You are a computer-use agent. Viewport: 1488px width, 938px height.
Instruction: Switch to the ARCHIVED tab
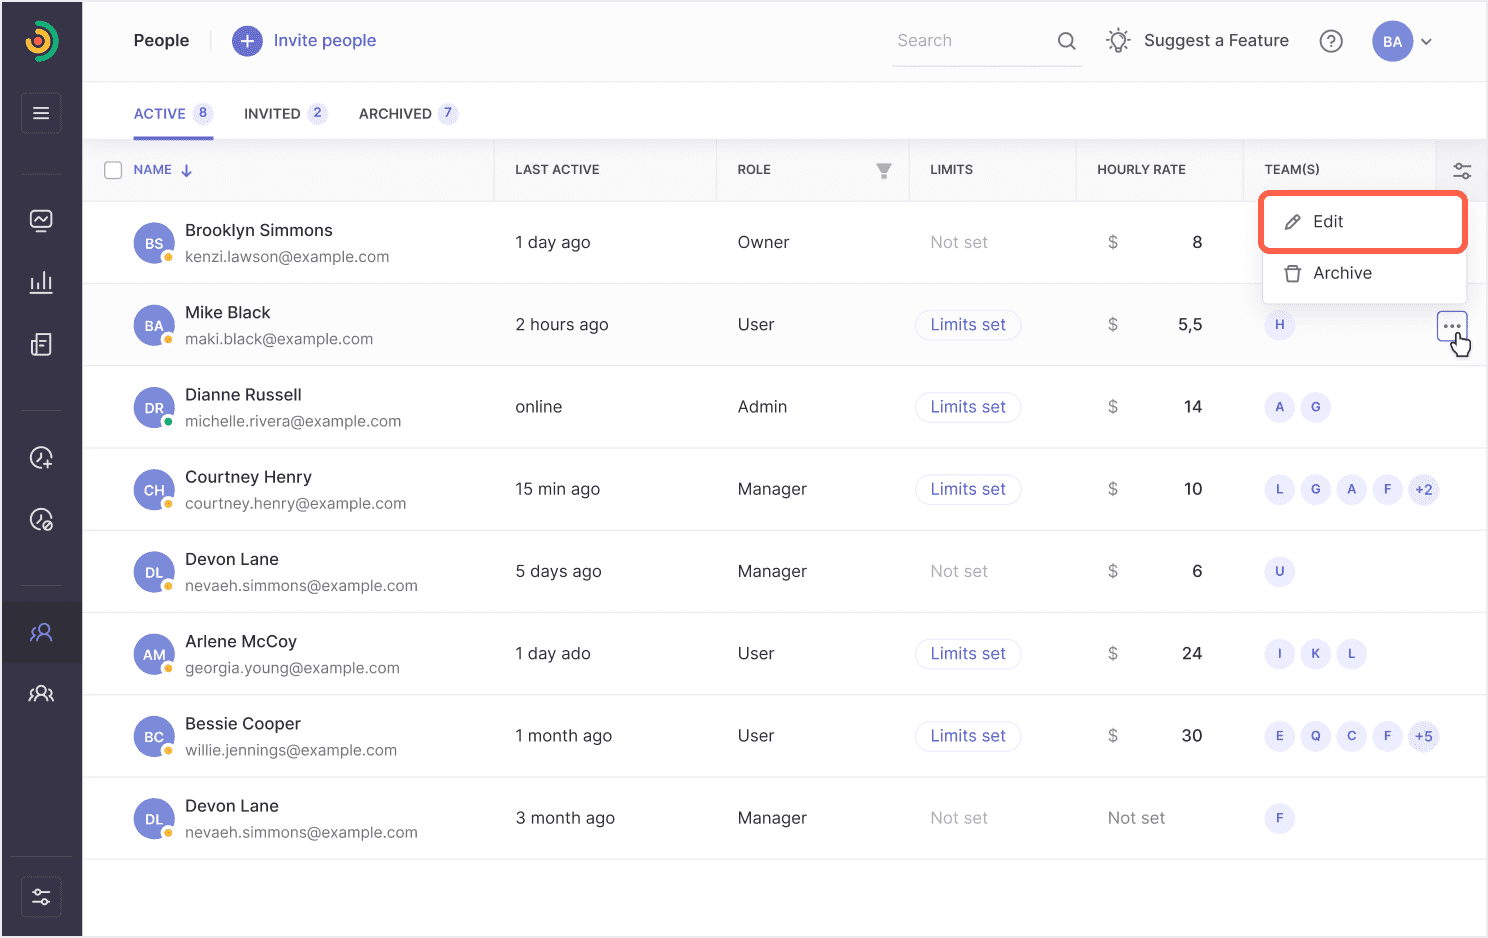tap(408, 114)
